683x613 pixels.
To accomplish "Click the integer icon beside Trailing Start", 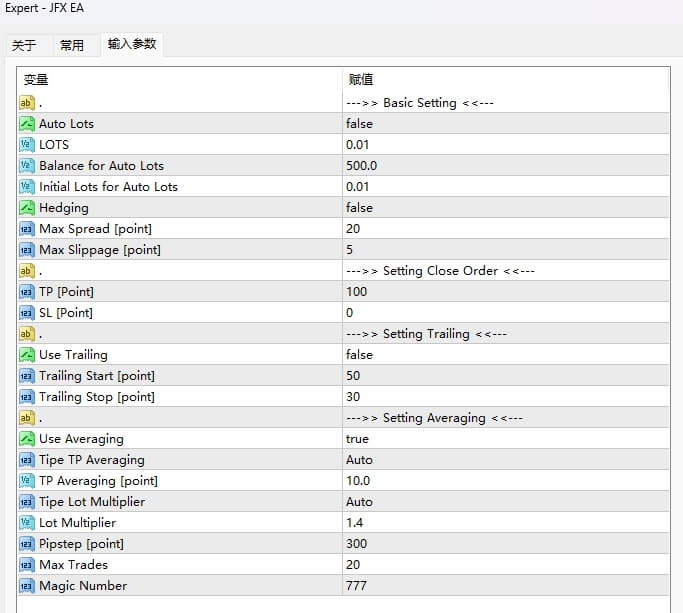I will tap(27, 376).
